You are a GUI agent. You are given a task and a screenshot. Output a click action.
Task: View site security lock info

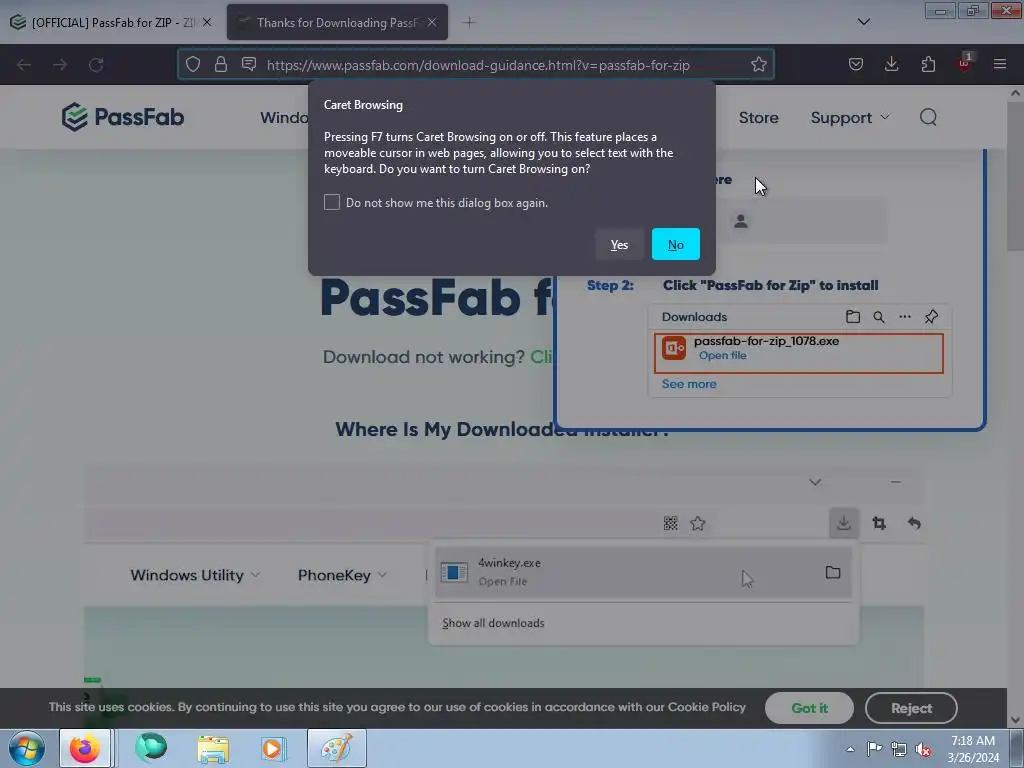coord(221,65)
